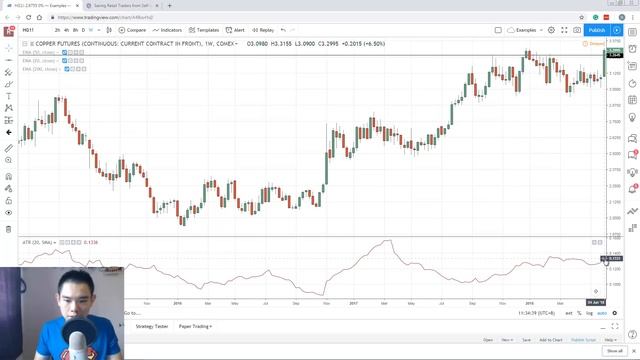Select the 4h timeframe
640x360 pixels.
pos(67,30)
